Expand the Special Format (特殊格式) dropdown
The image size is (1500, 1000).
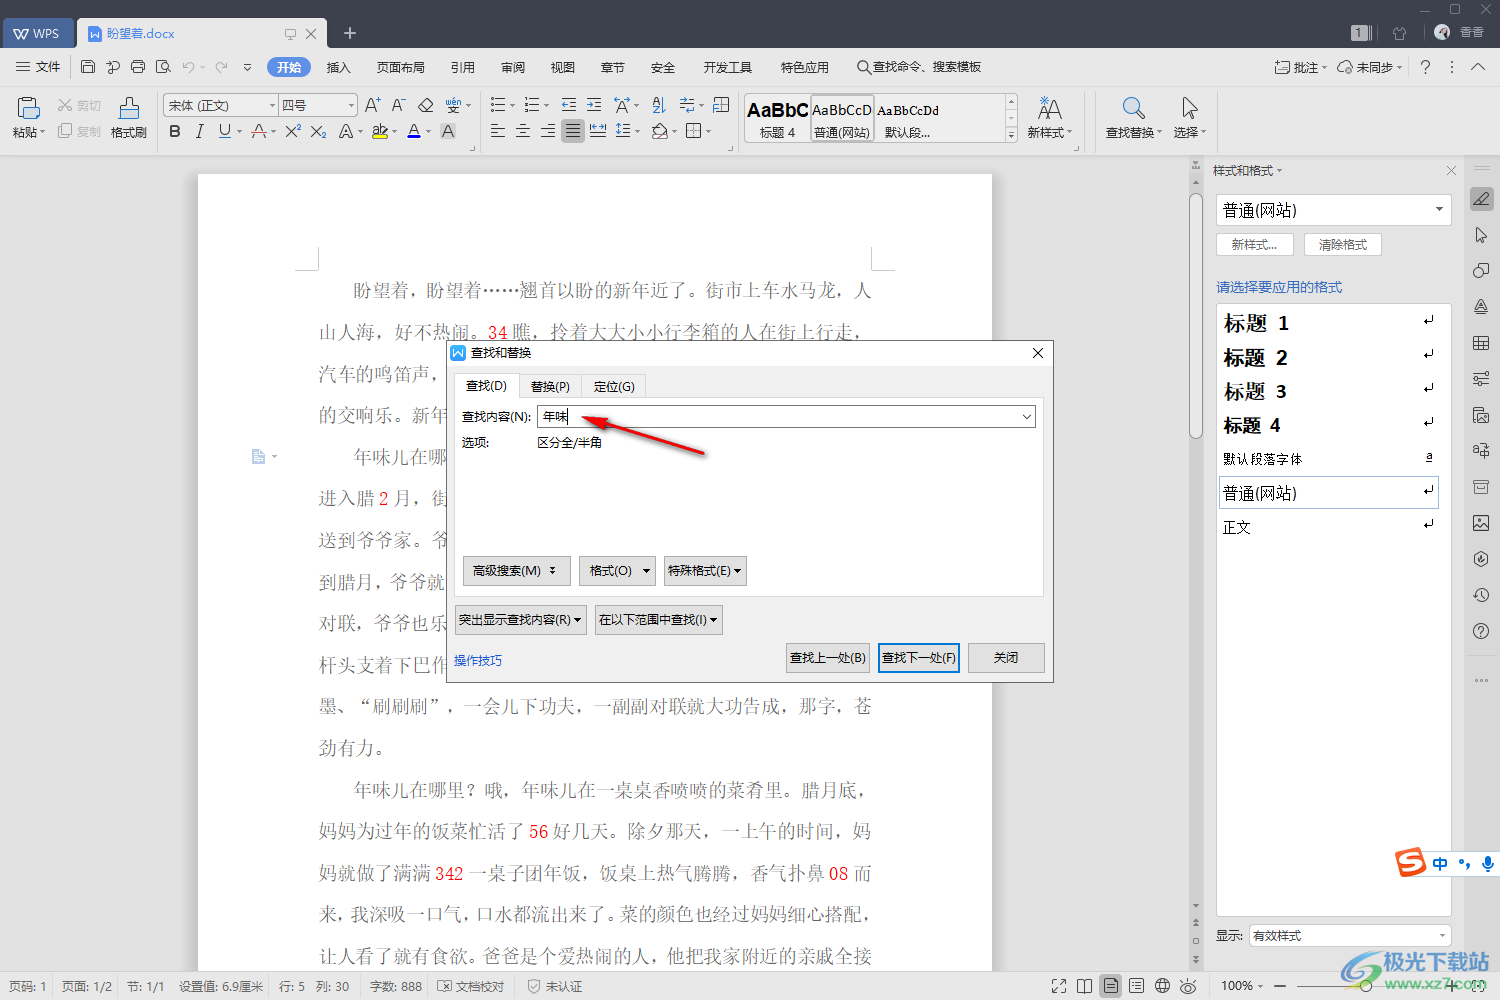pos(705,571)
